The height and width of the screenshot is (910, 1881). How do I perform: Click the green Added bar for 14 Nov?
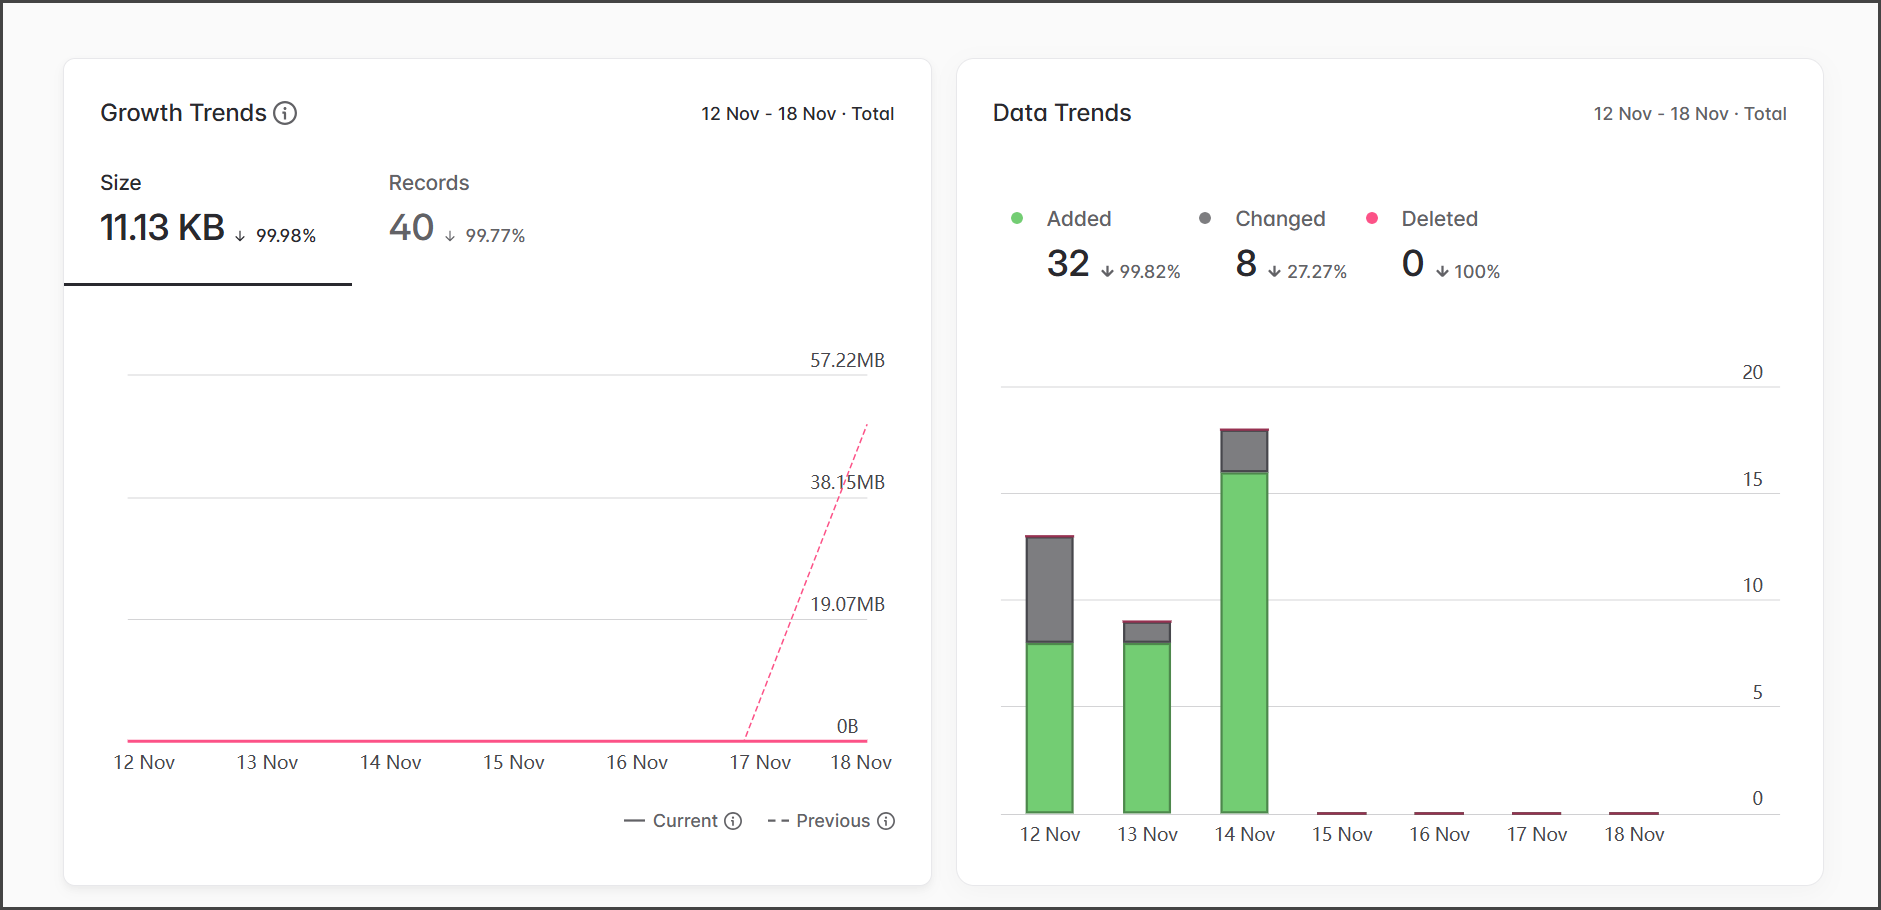(x=1244, y=642)
